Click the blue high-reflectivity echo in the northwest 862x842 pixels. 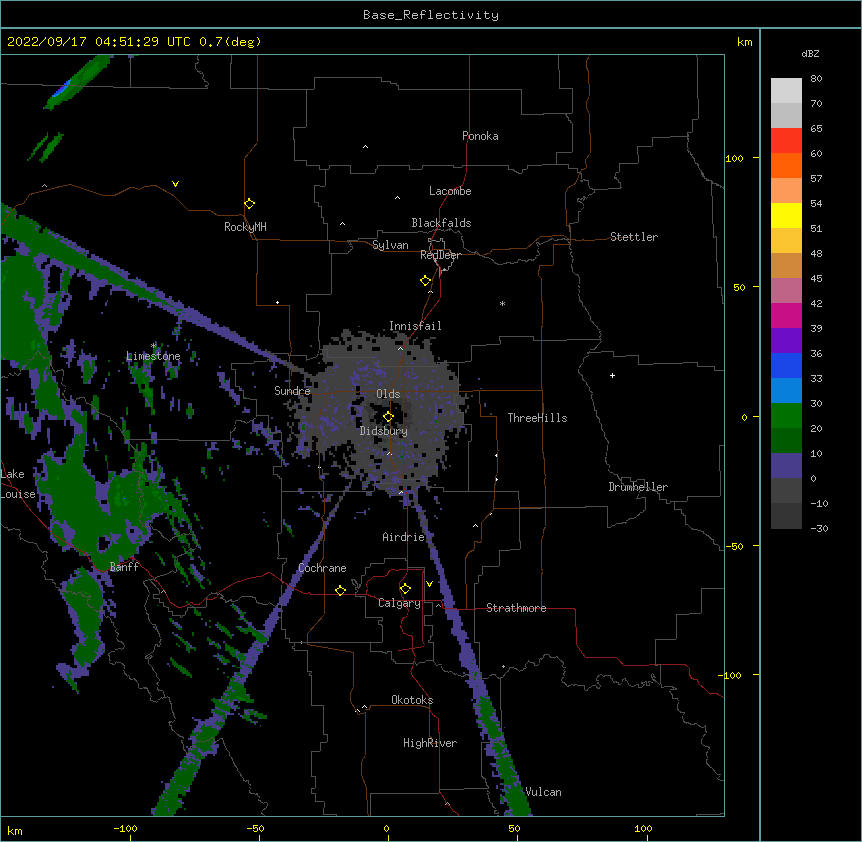tap(62, 88)
